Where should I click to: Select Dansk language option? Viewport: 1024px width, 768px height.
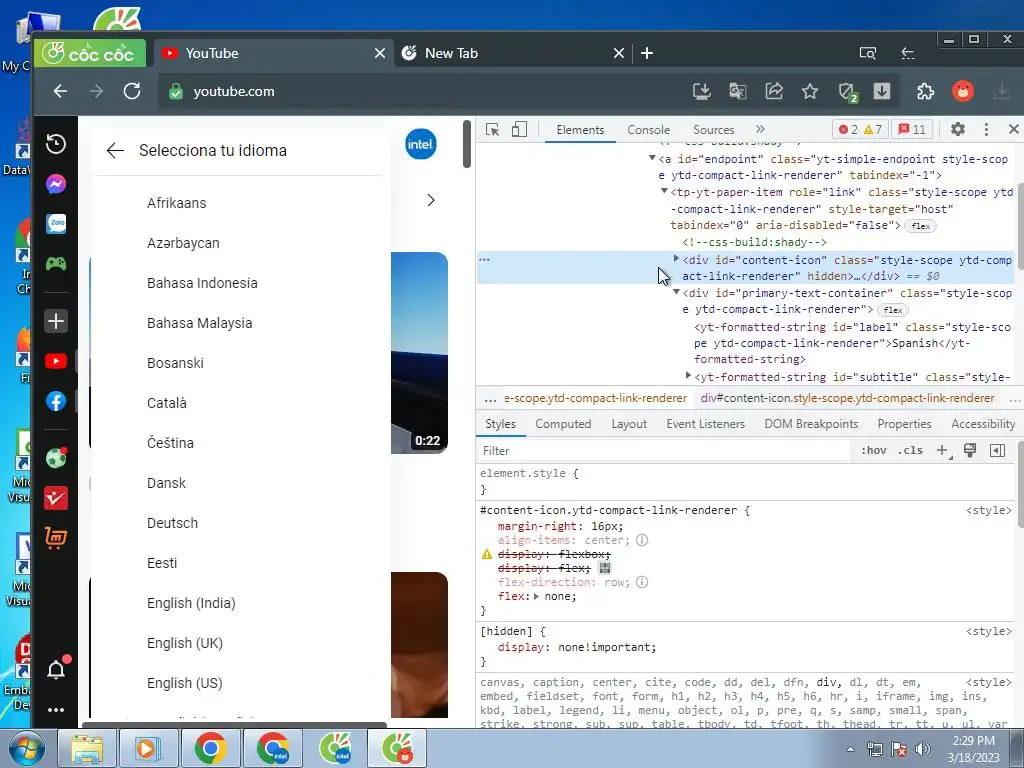[x=166, y=483]
